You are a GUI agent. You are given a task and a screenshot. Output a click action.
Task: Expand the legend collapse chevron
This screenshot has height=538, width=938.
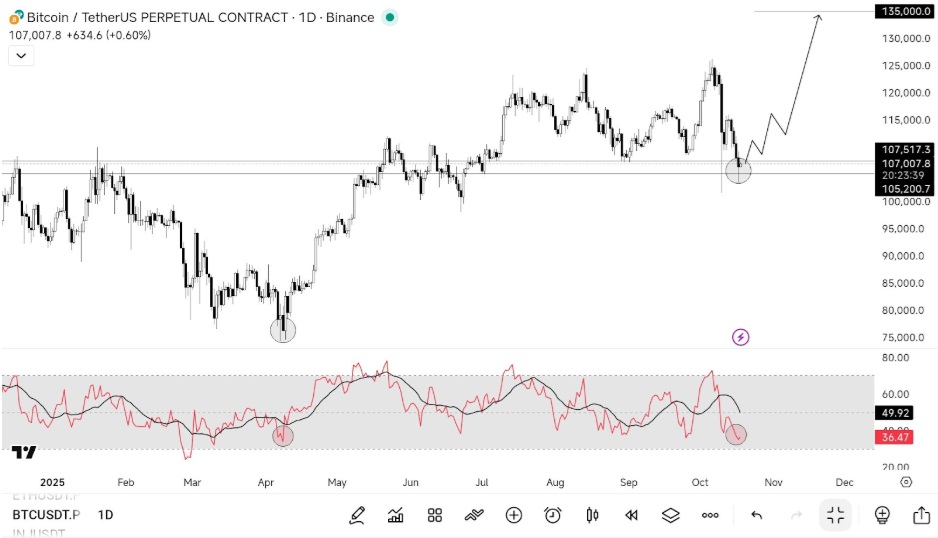[x=20, y=56]
